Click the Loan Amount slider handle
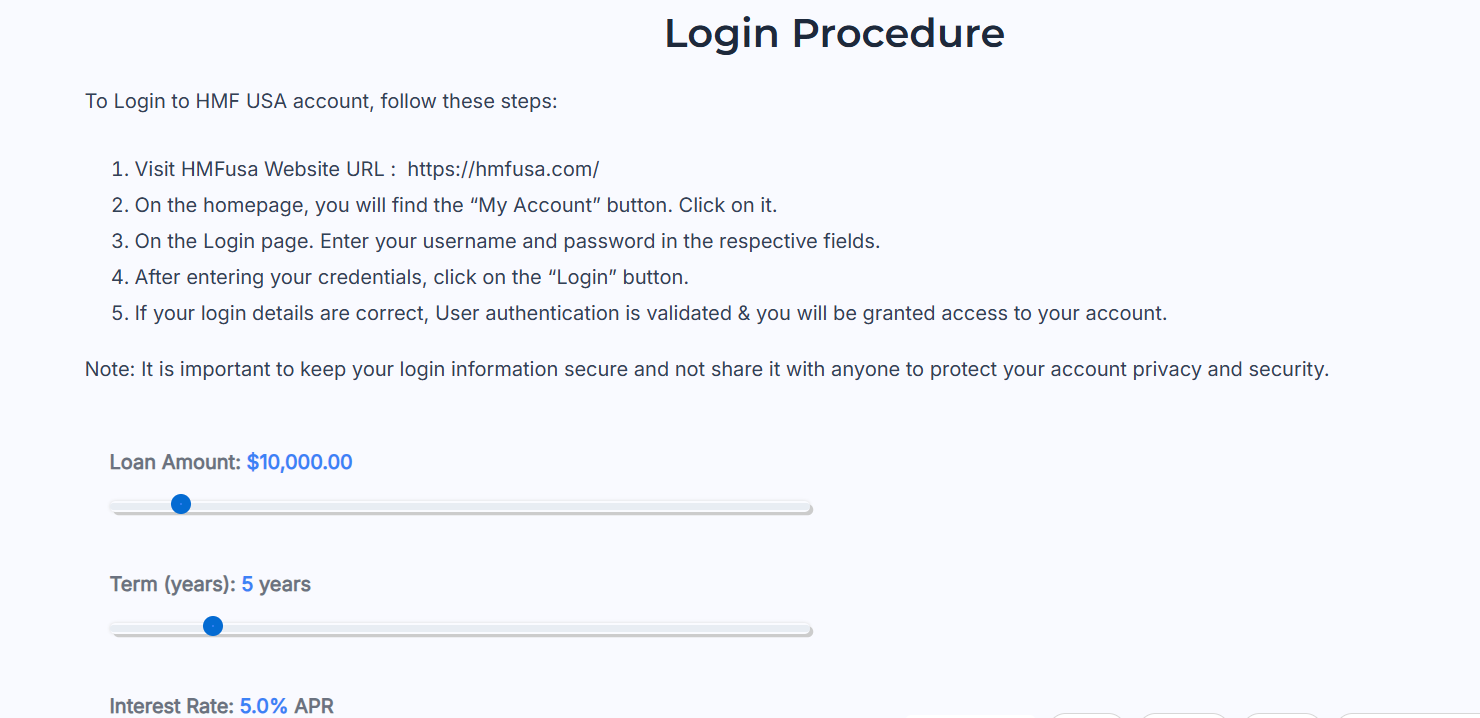 tap(181, 504)
